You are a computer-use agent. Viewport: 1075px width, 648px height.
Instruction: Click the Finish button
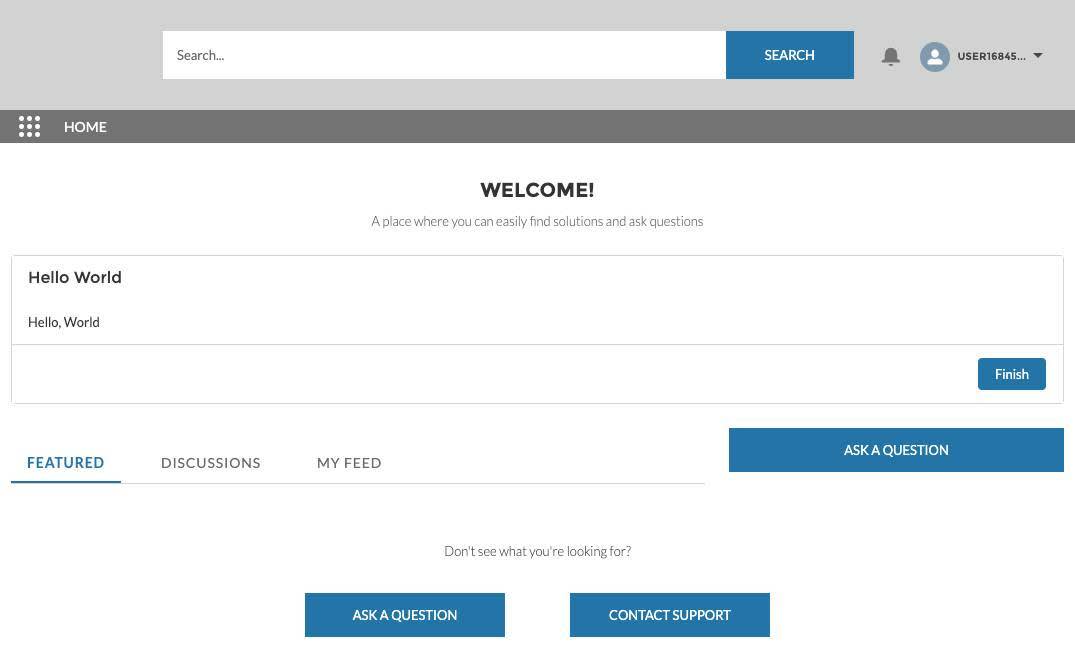pyautogui.click(x=1011, y=374)
